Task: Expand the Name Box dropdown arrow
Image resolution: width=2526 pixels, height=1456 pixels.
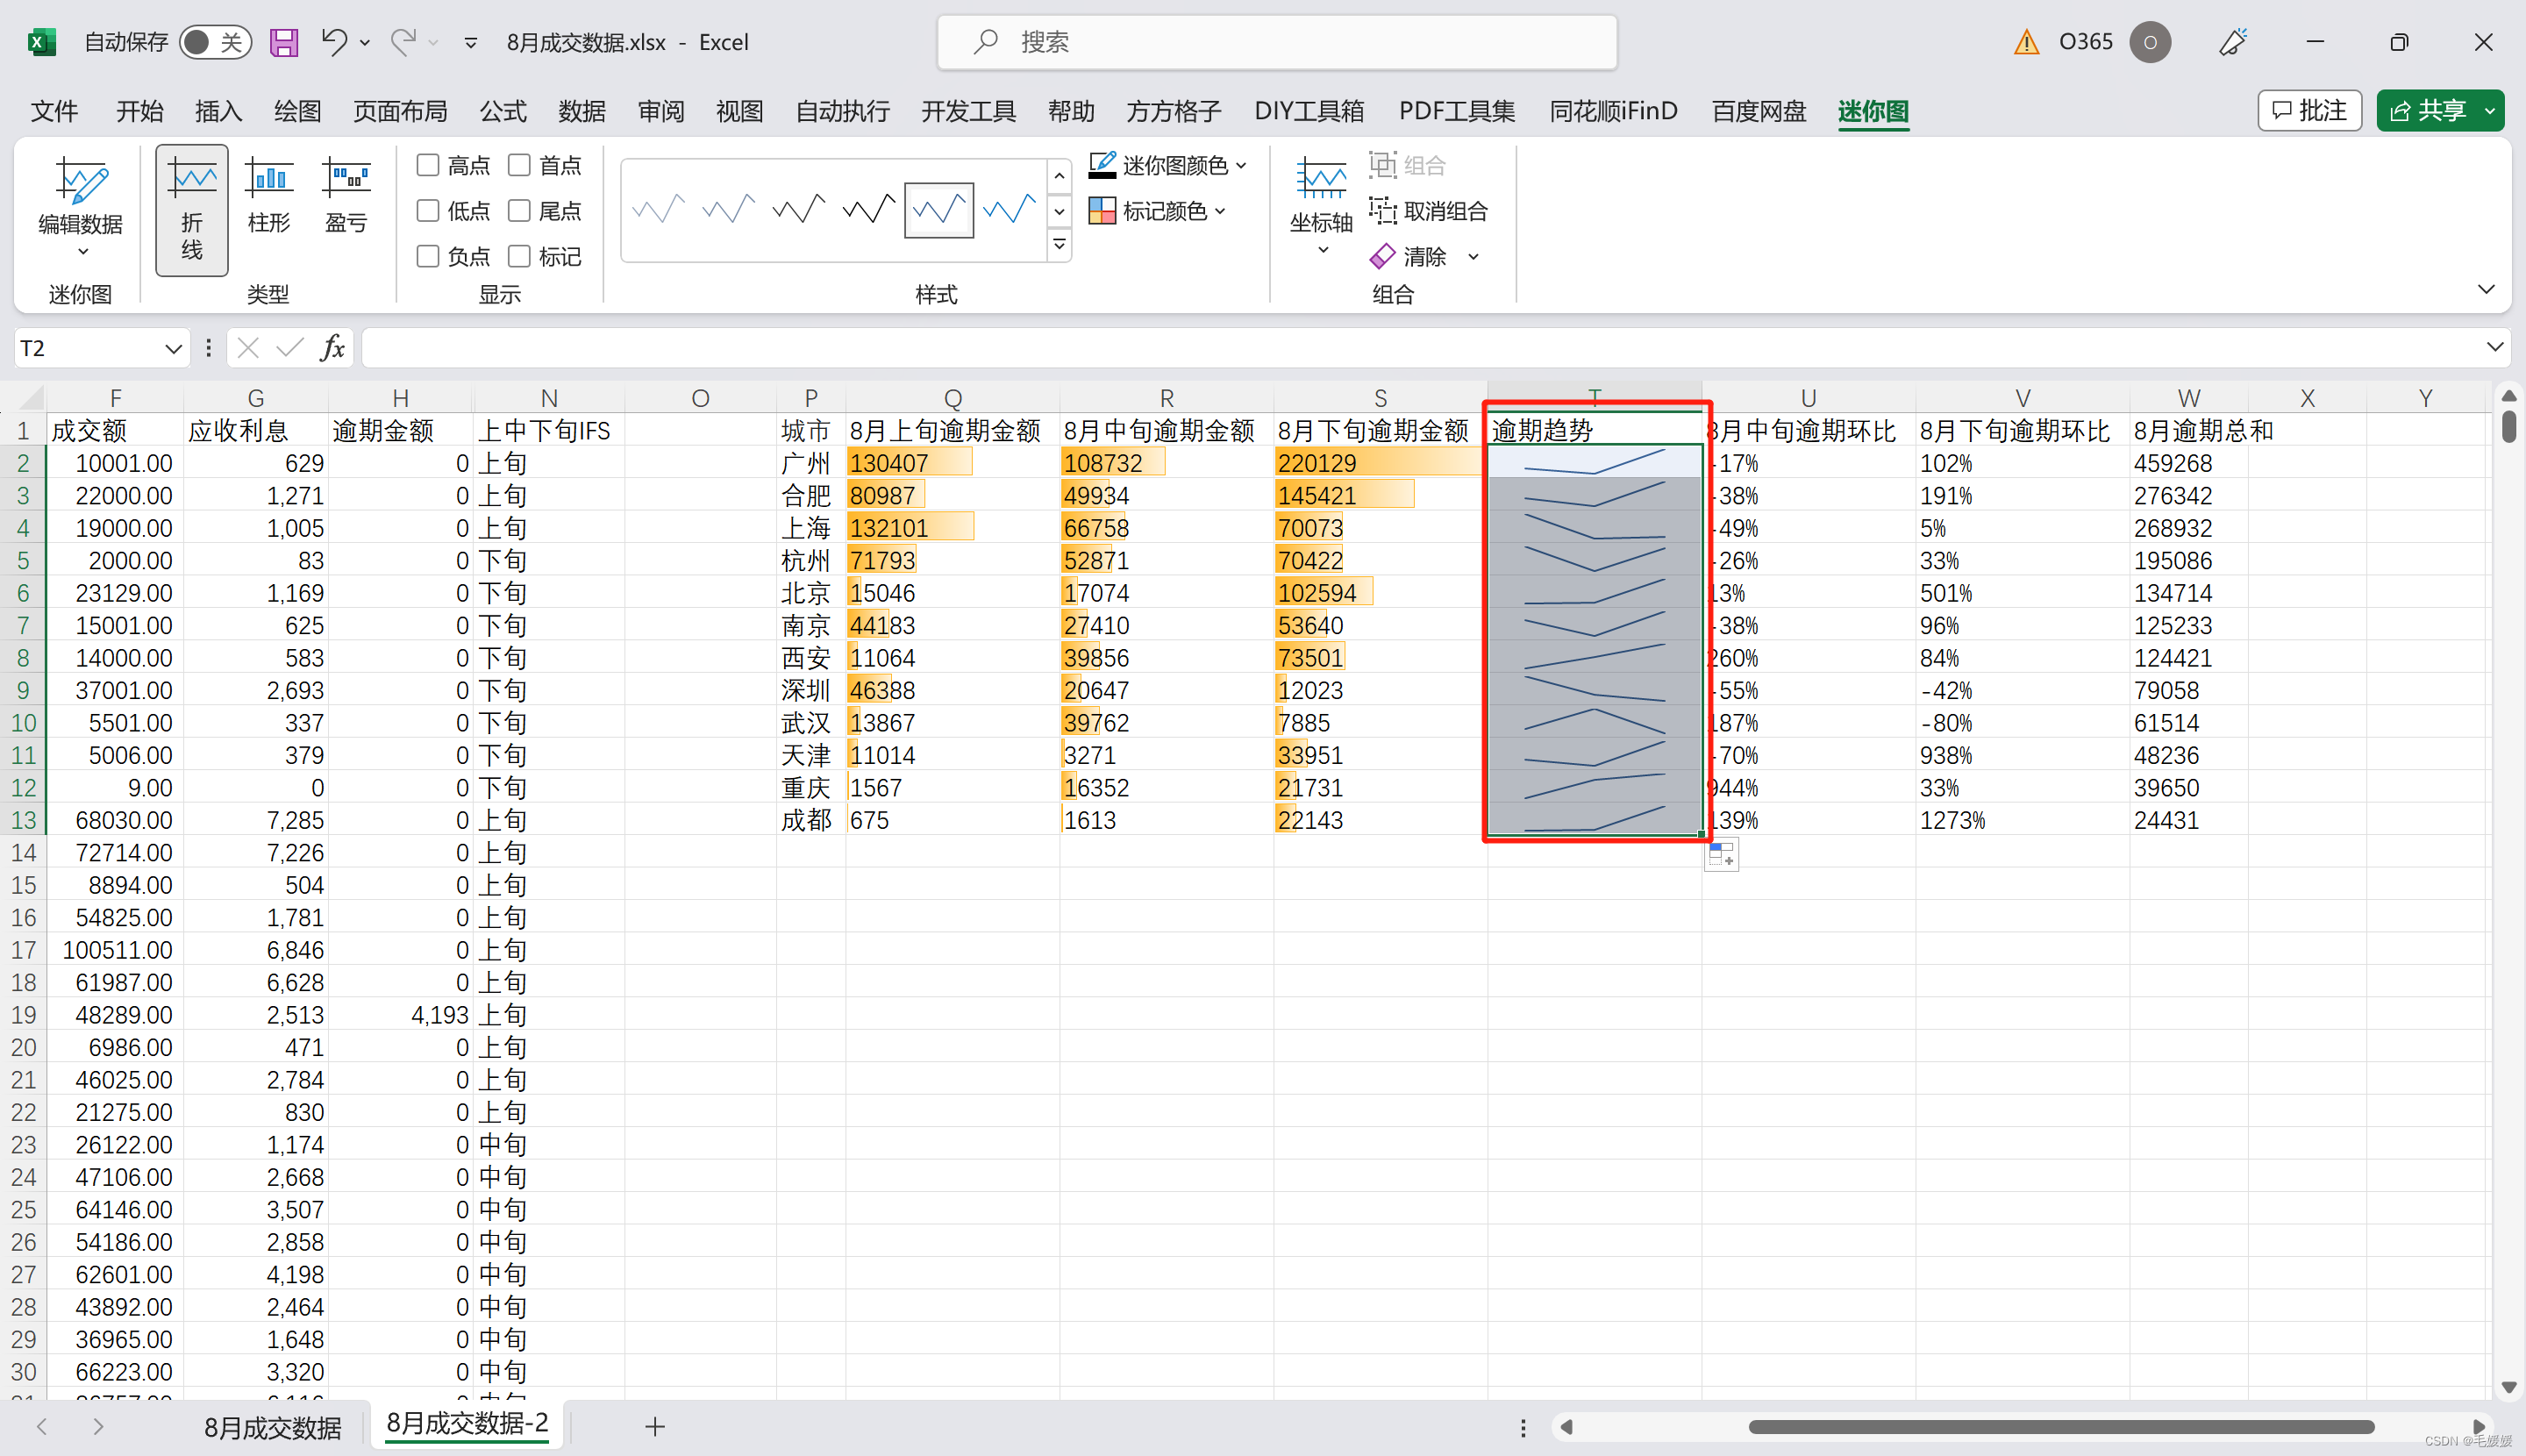Action: (172, 348)
